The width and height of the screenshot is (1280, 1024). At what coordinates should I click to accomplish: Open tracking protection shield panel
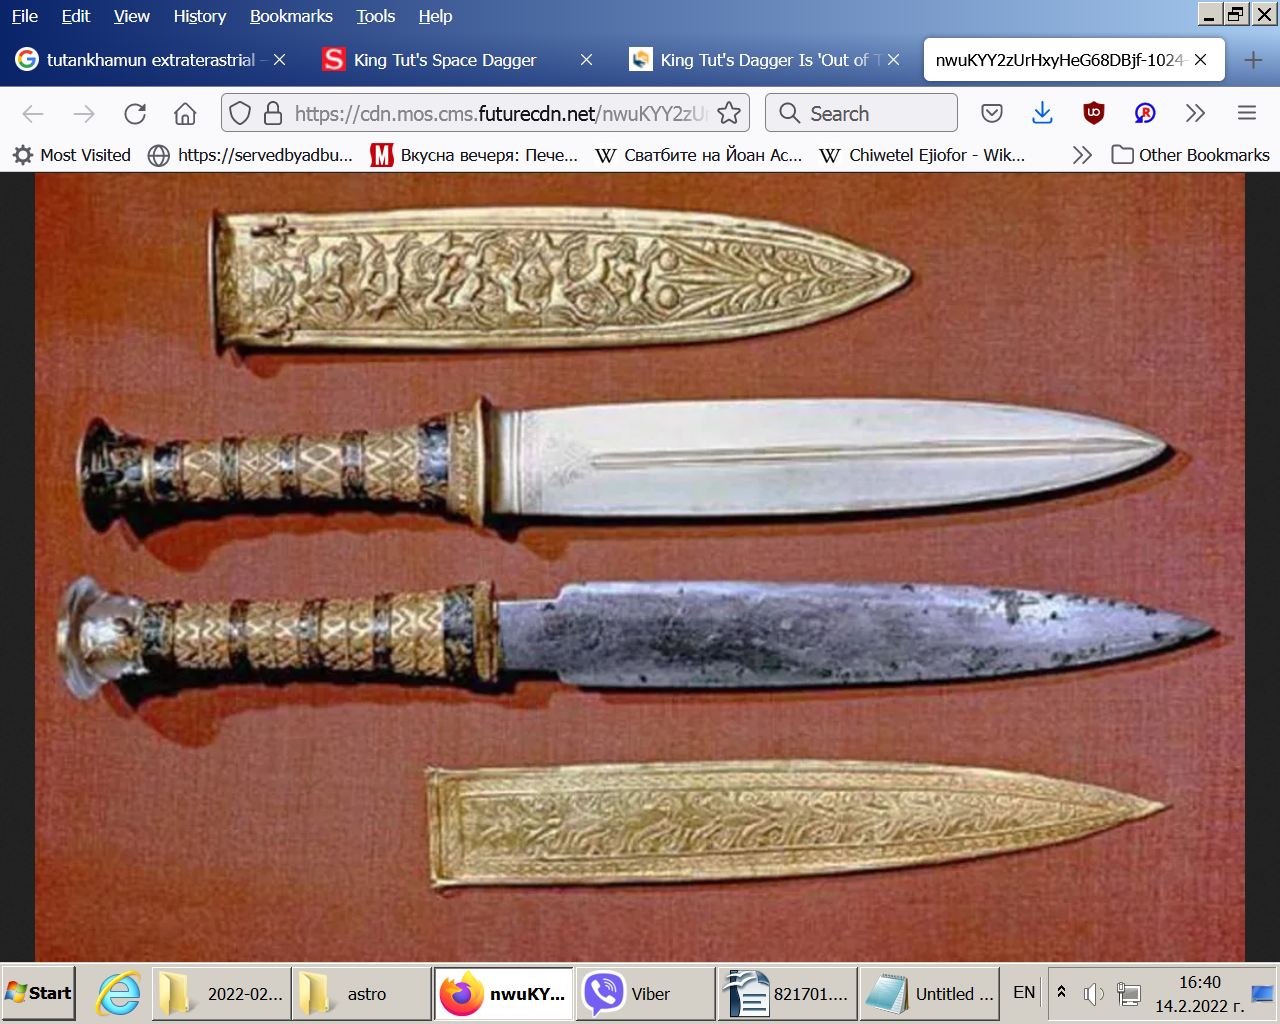click(240, 113)
